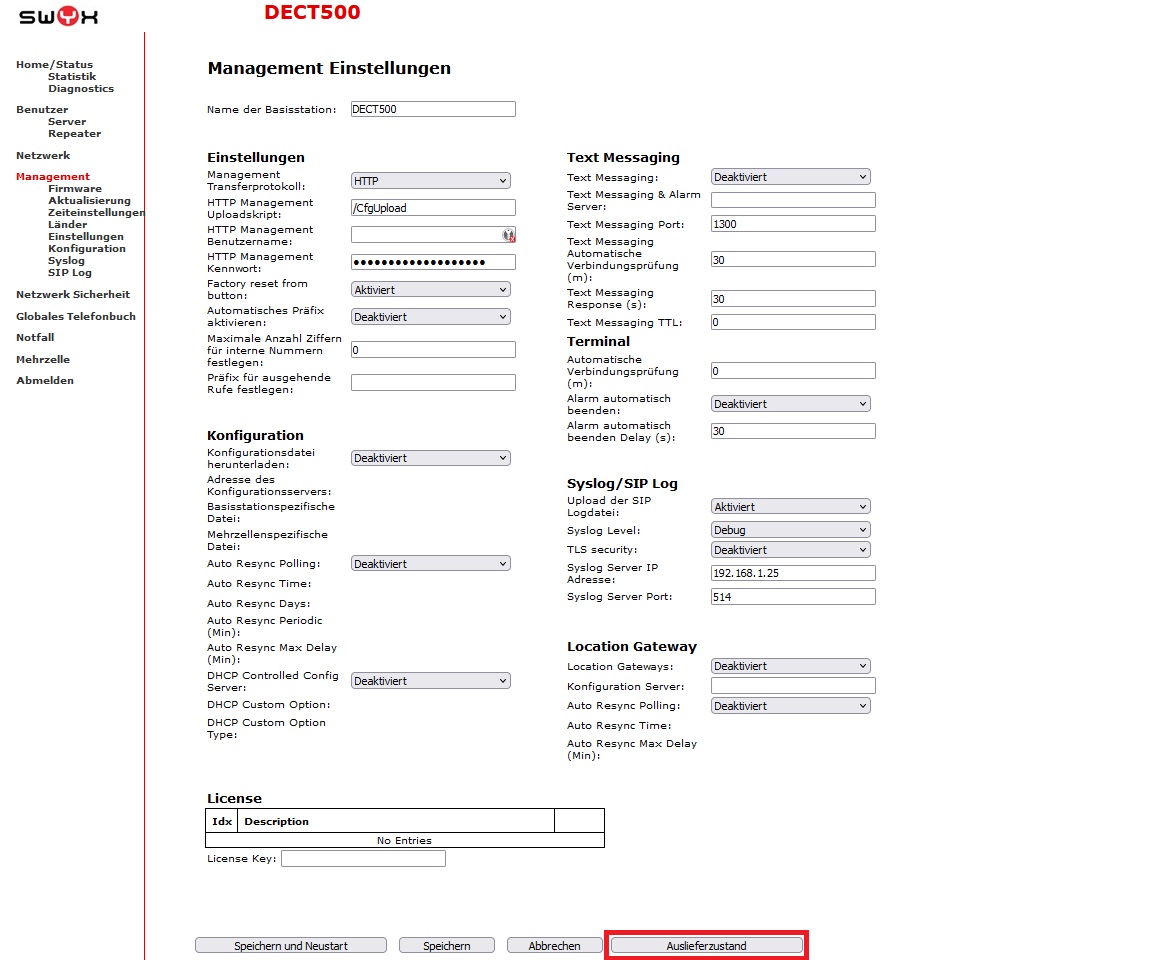Expand the Syslog Level dropdown

(x=790, y=530)
